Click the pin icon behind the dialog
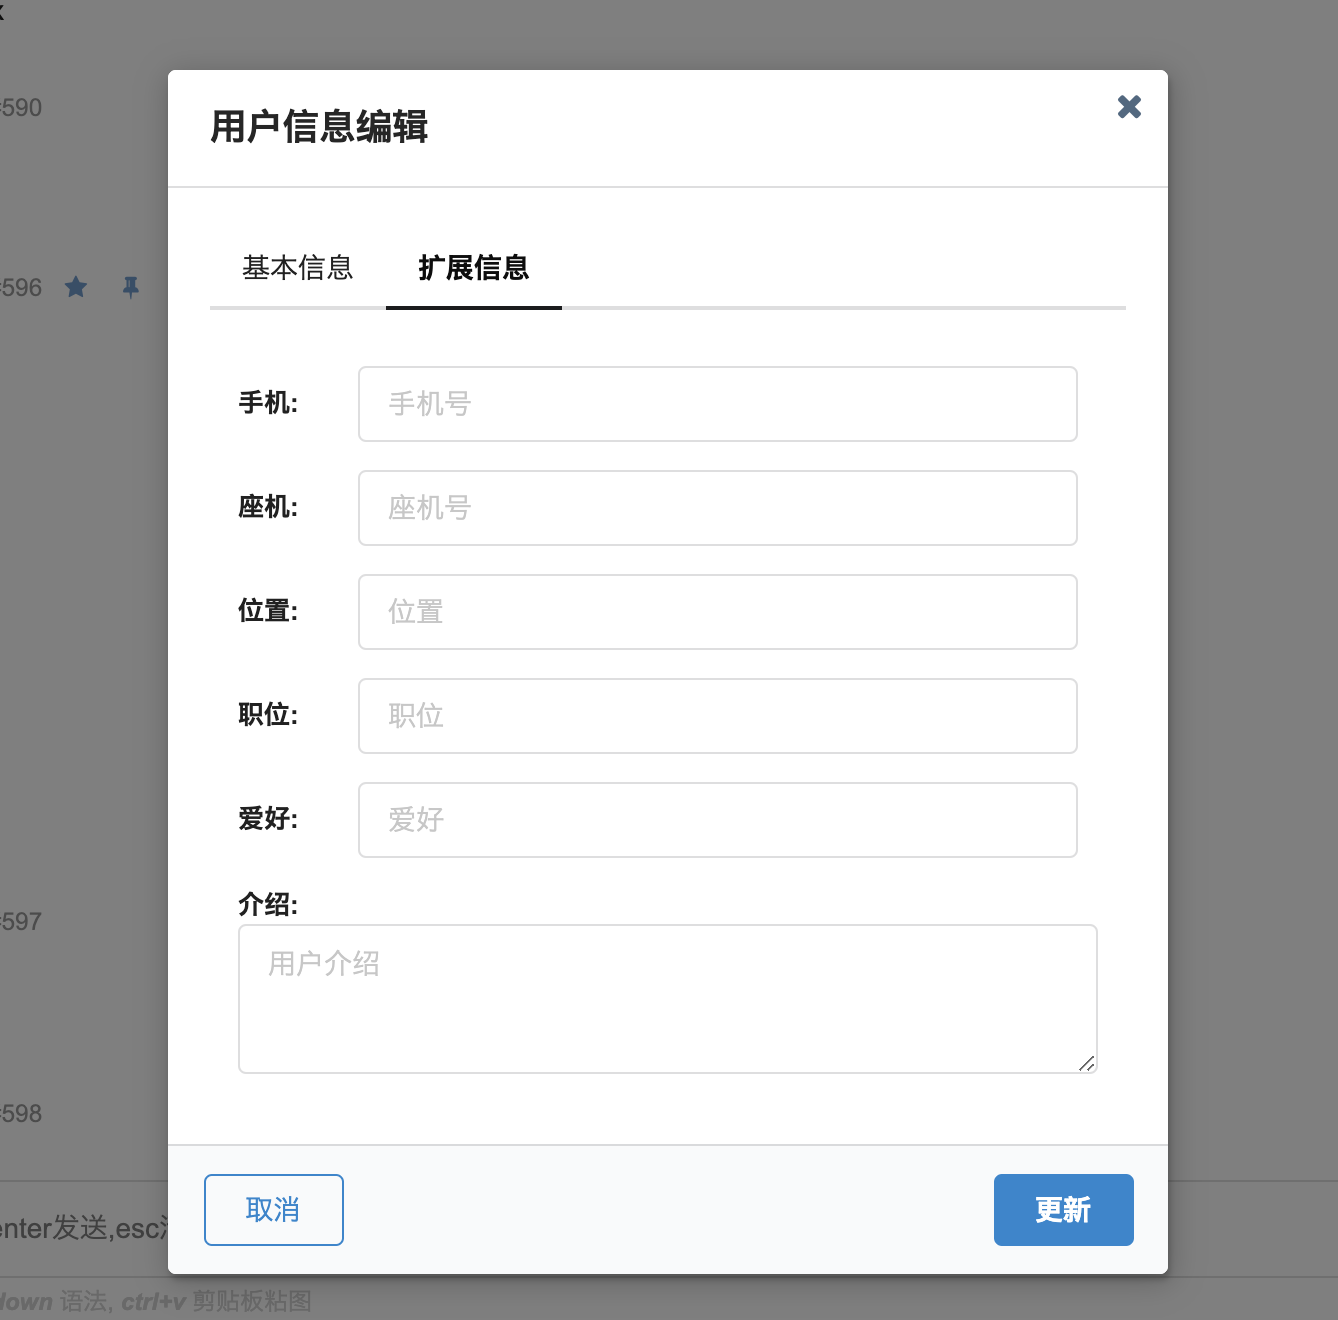 coord(130,288)
